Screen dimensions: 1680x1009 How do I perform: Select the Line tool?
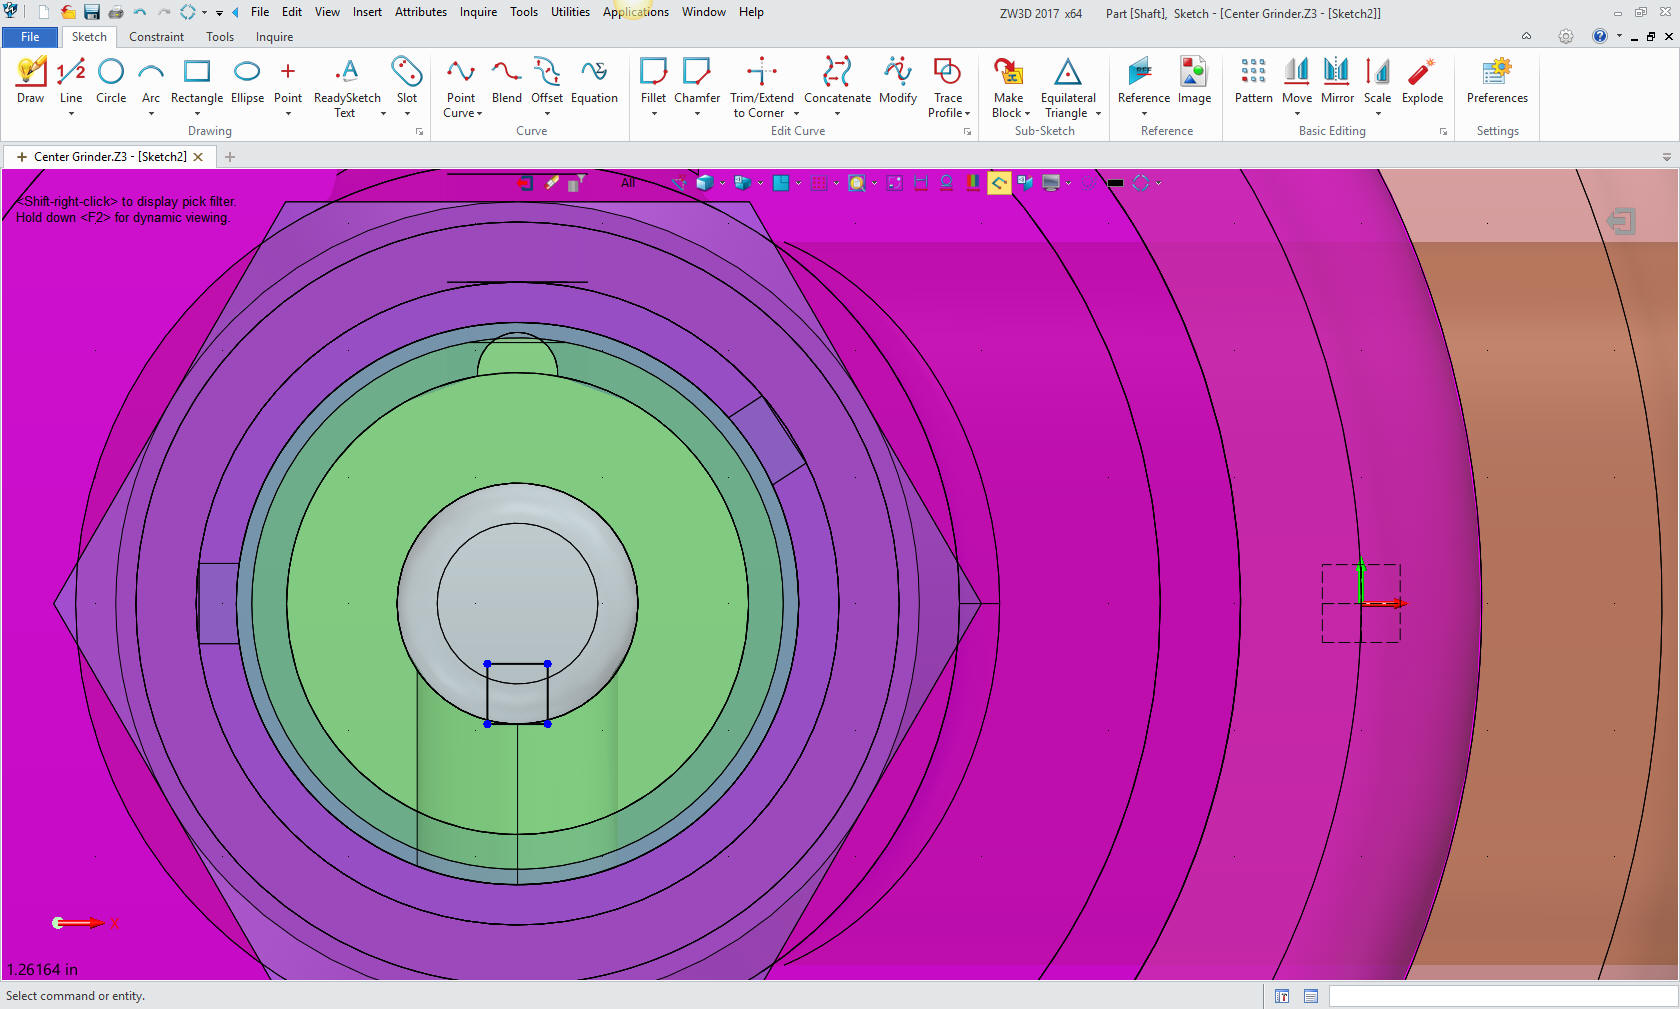(x=71, y=80)
